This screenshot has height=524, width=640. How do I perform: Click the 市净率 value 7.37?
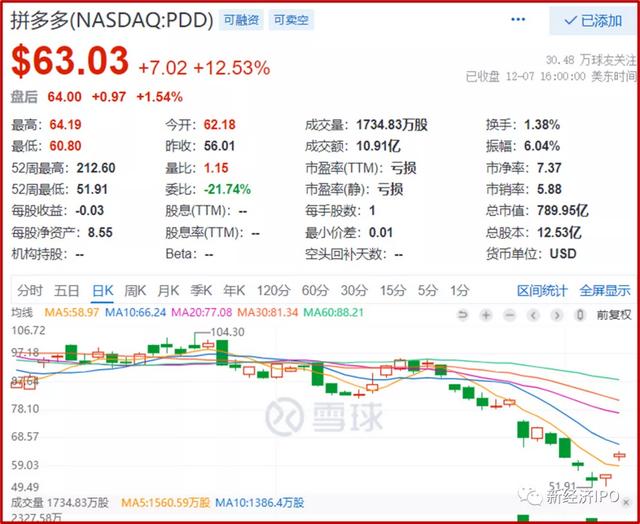[549, 168]
